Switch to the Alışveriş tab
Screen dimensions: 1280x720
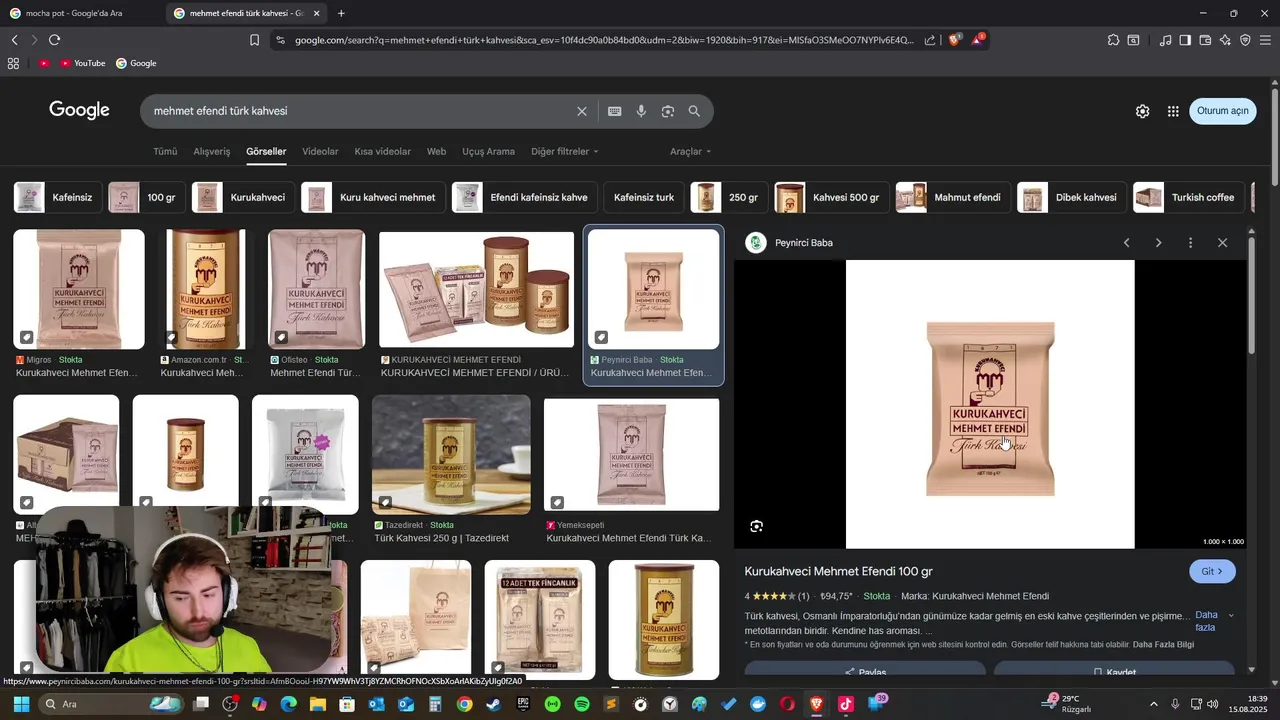[212, 152]
